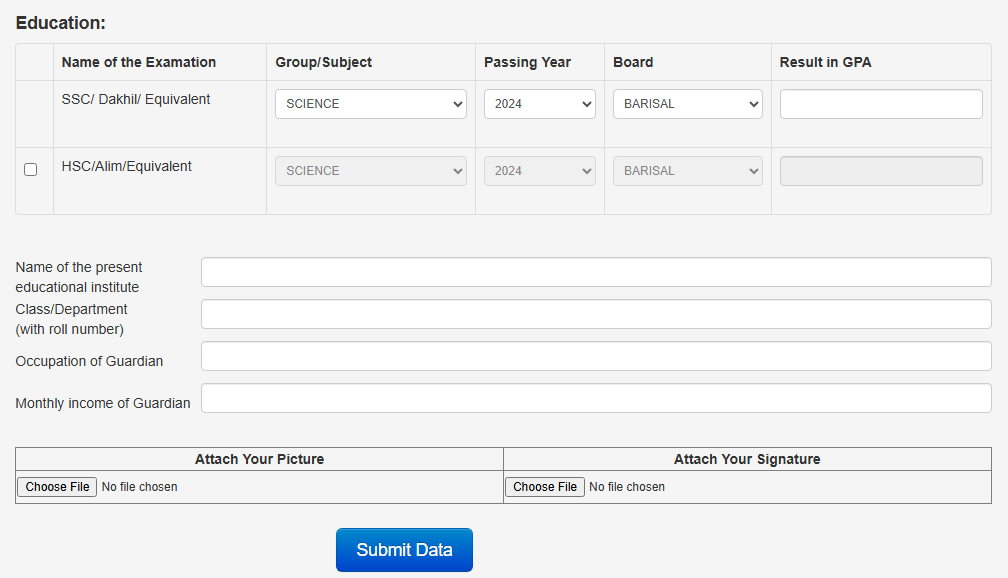The image size is (1008, 578).
Task: Enable the HSC/Alim/Equivalent row checkbox
Action: coord(30,170)
